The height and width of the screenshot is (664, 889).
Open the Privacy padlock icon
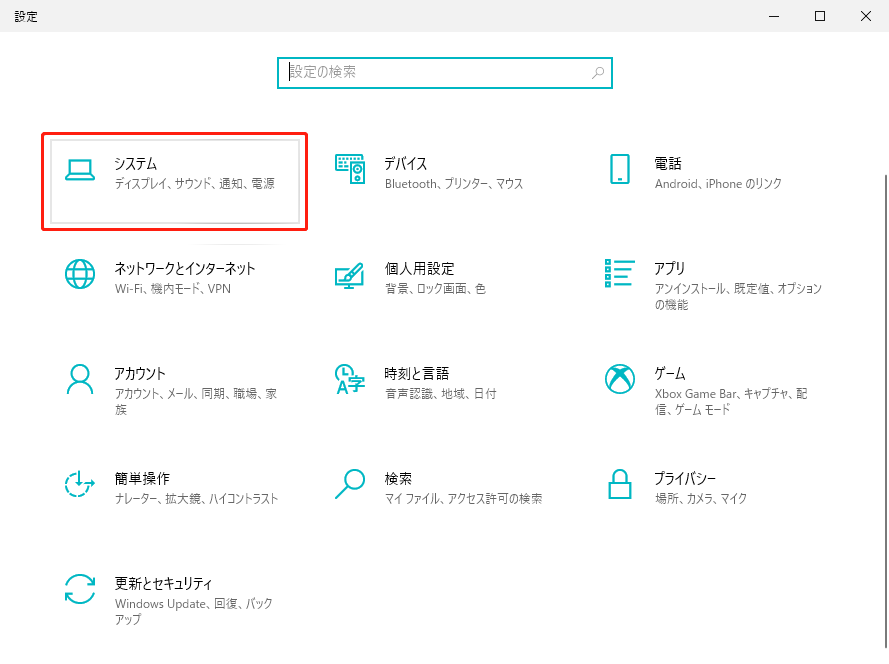[x=620, y=484]
